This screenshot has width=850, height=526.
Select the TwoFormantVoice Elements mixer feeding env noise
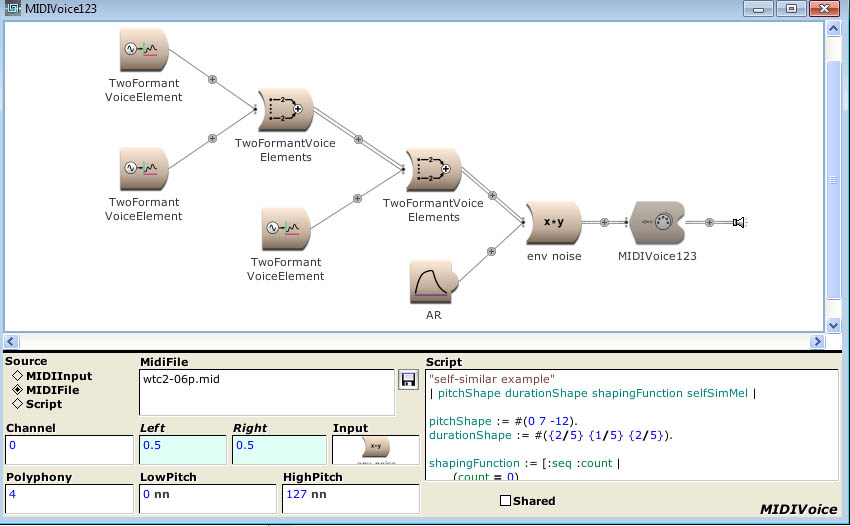434,170
